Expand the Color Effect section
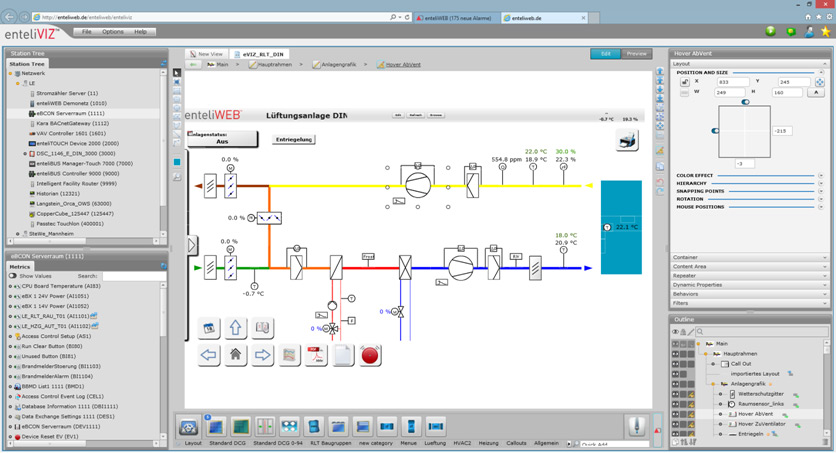 point(821,175)
